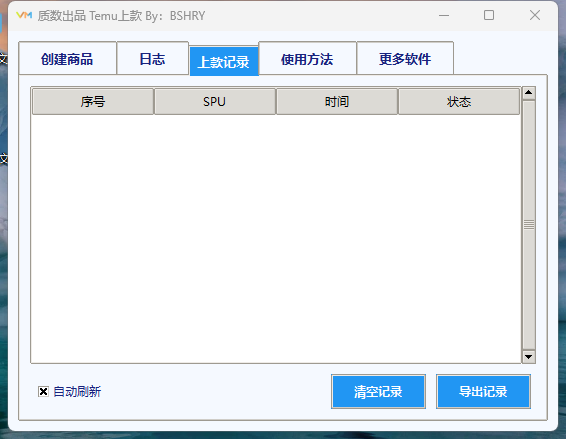Sort by the 序号 column header
Image resolution: width=566 pixels, height=439 pixels.
tap(93, 102)
